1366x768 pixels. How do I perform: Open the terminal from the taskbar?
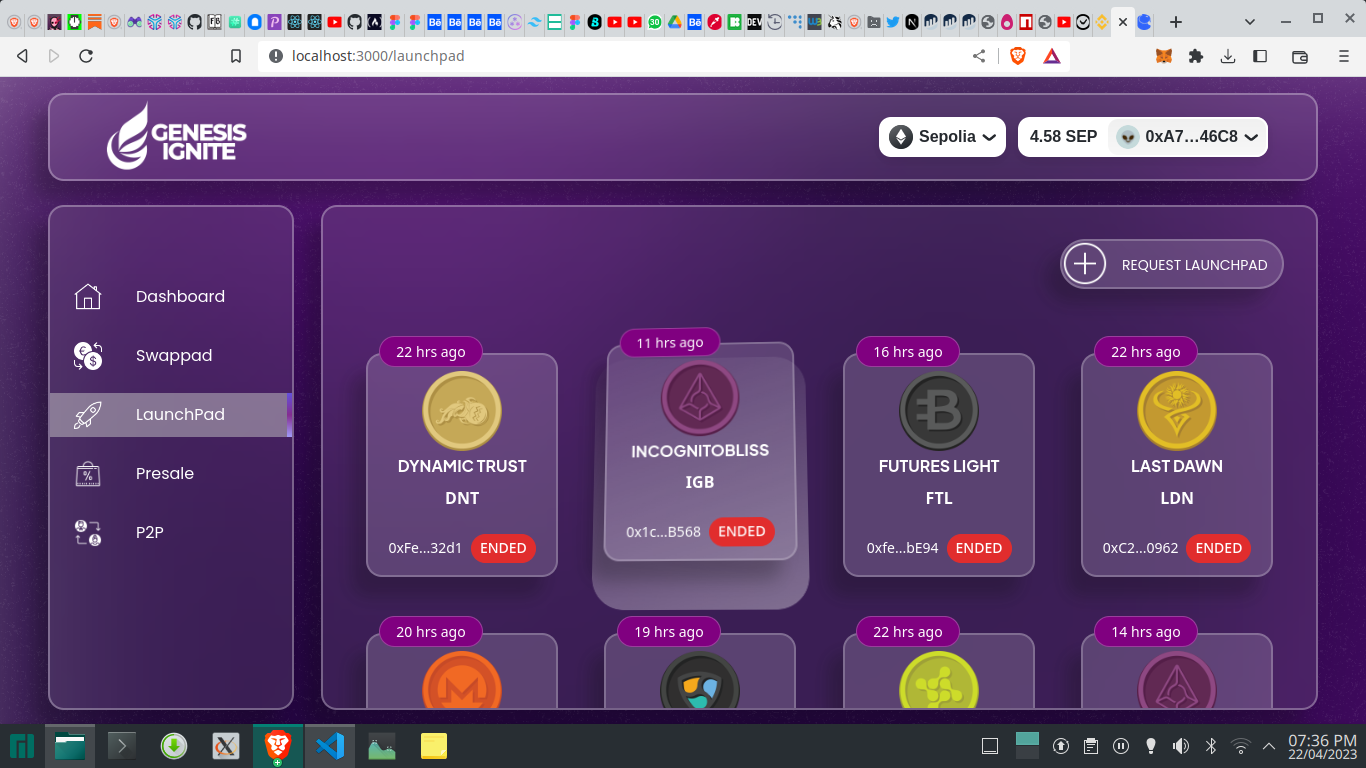point(121,746)
